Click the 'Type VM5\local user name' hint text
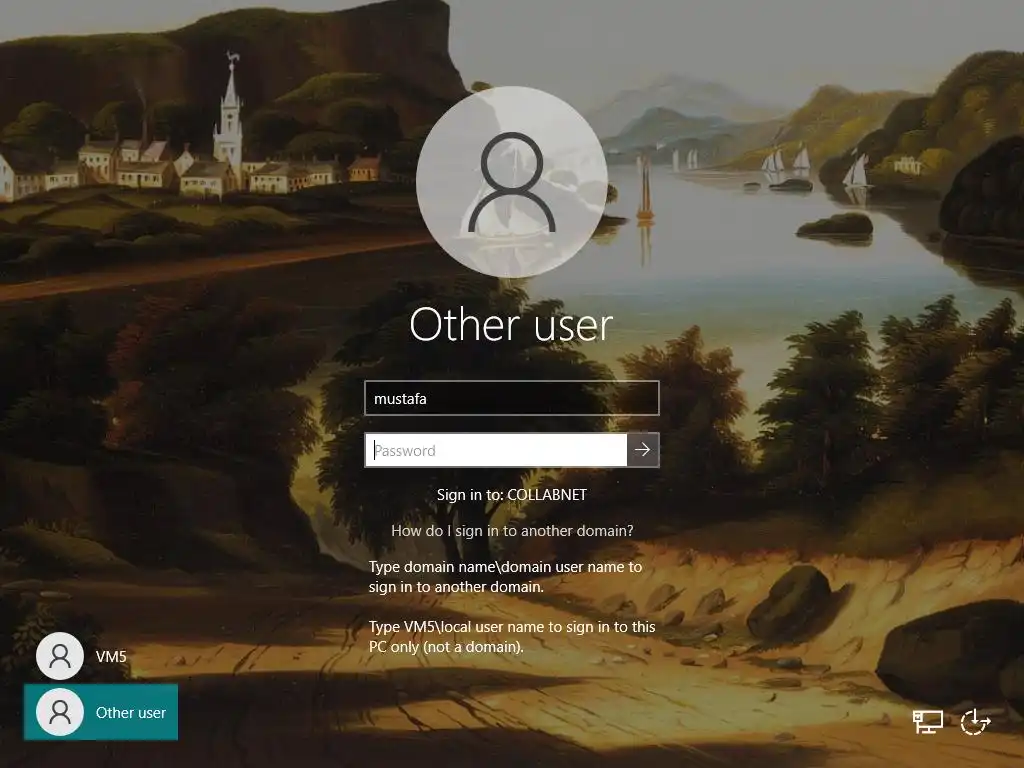The image size is (1024, 768). click(512, 637)
